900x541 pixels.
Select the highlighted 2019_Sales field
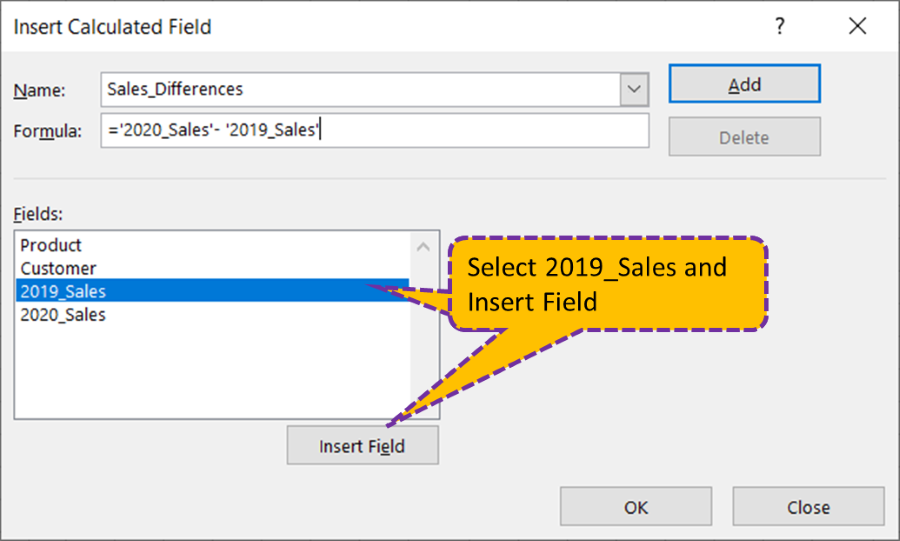pos(64,291)
